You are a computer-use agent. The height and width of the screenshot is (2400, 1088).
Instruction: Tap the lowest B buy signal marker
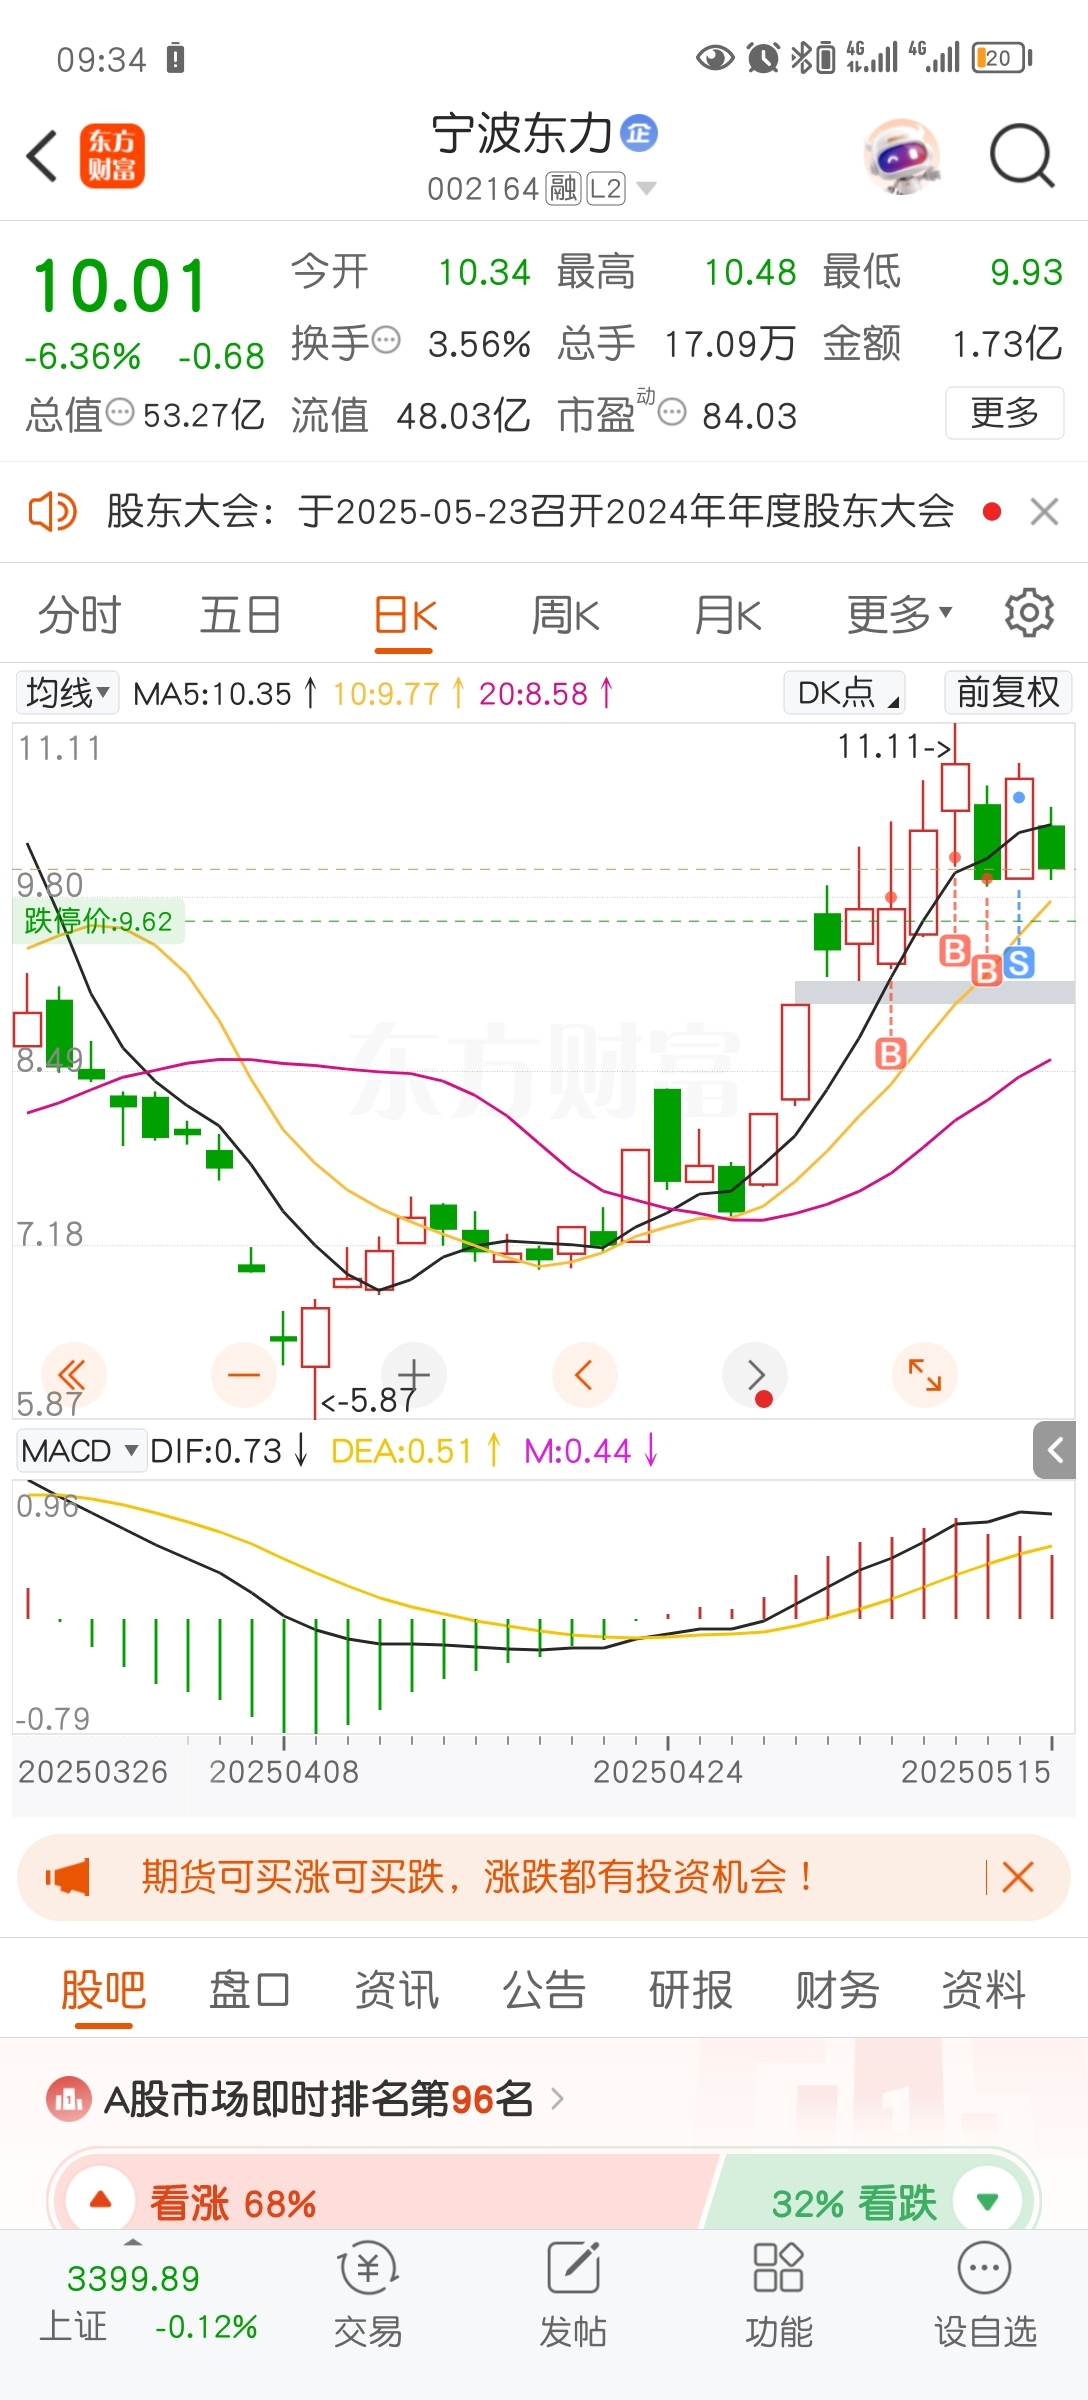coord(890,1053)
